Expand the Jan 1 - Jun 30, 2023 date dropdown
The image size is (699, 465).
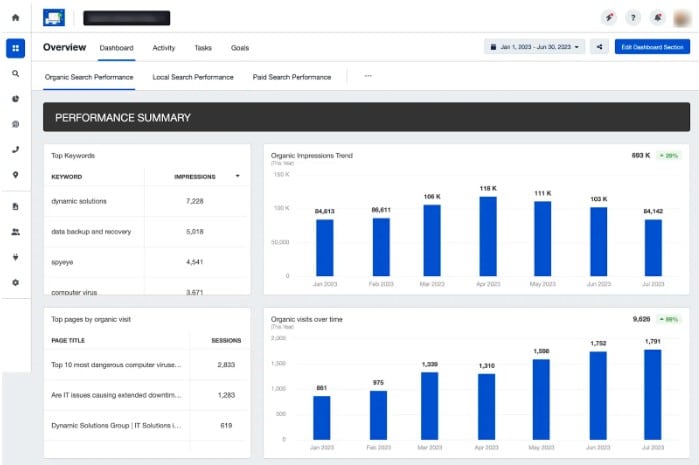534,47
